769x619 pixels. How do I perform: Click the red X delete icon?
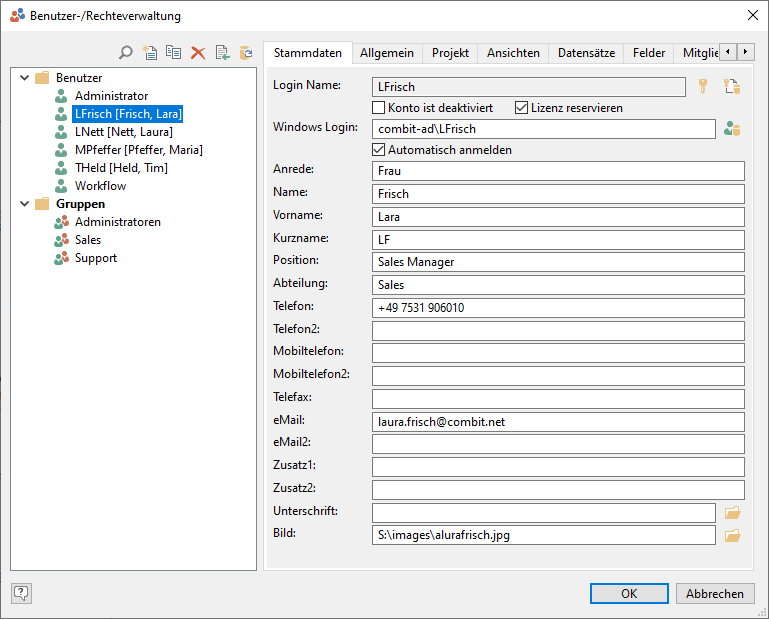(198, 53)
